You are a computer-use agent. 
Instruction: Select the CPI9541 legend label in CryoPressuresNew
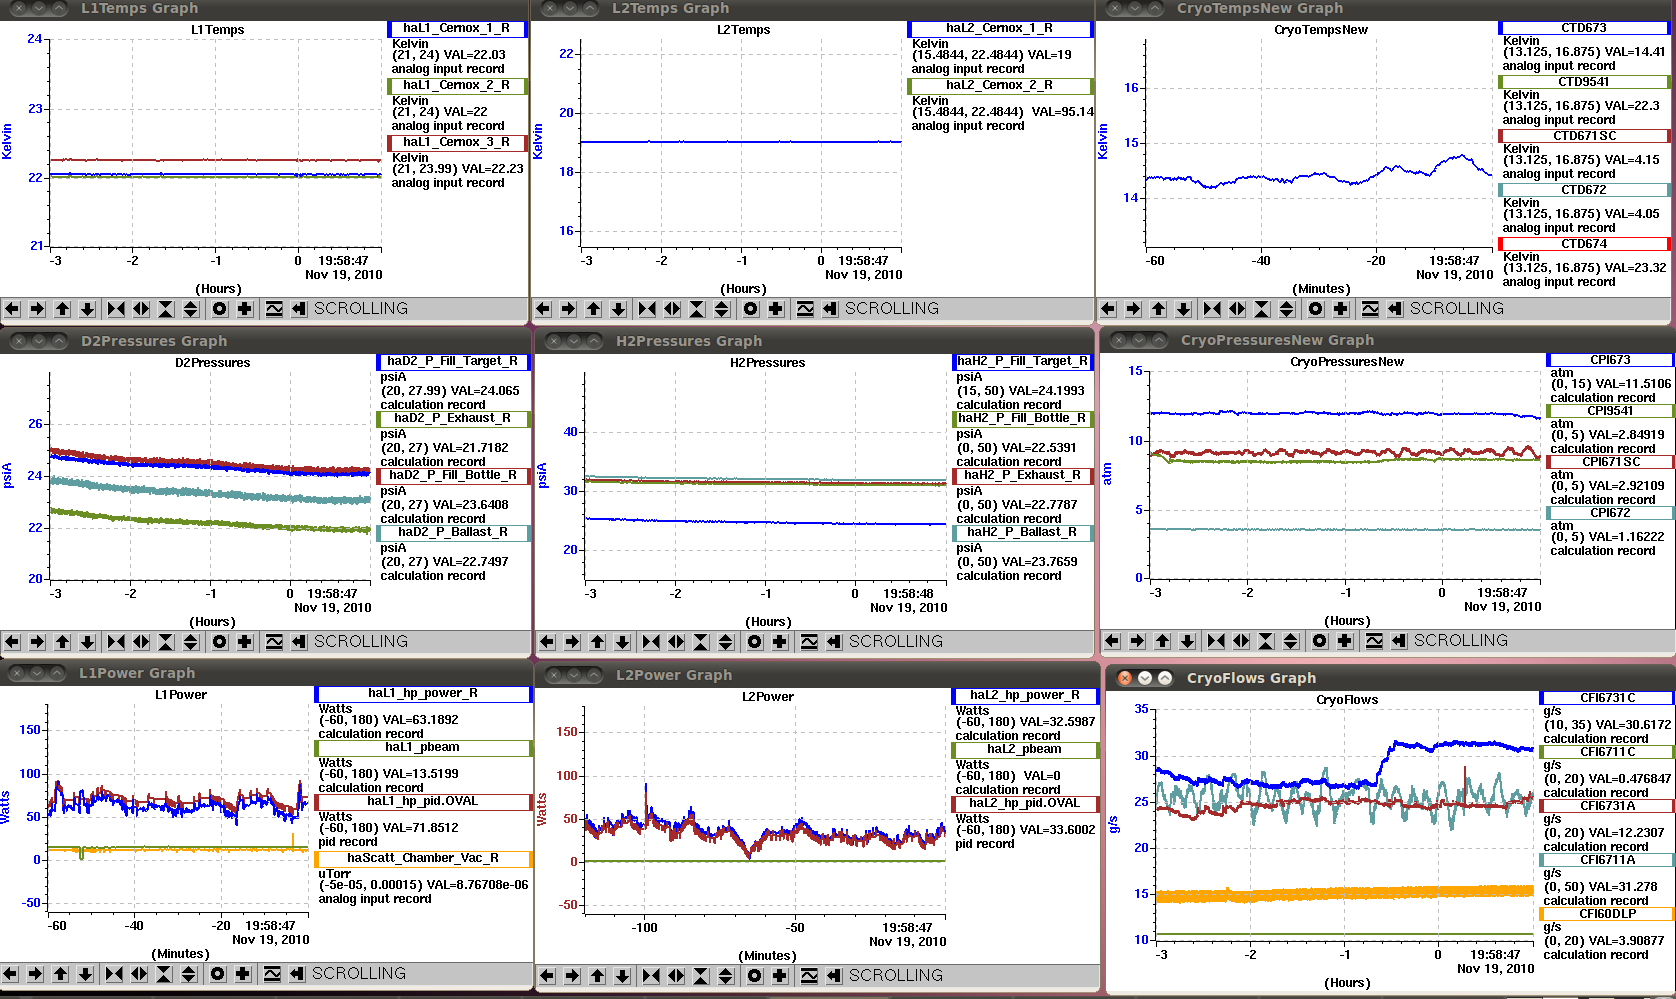tap(1610, 411)
